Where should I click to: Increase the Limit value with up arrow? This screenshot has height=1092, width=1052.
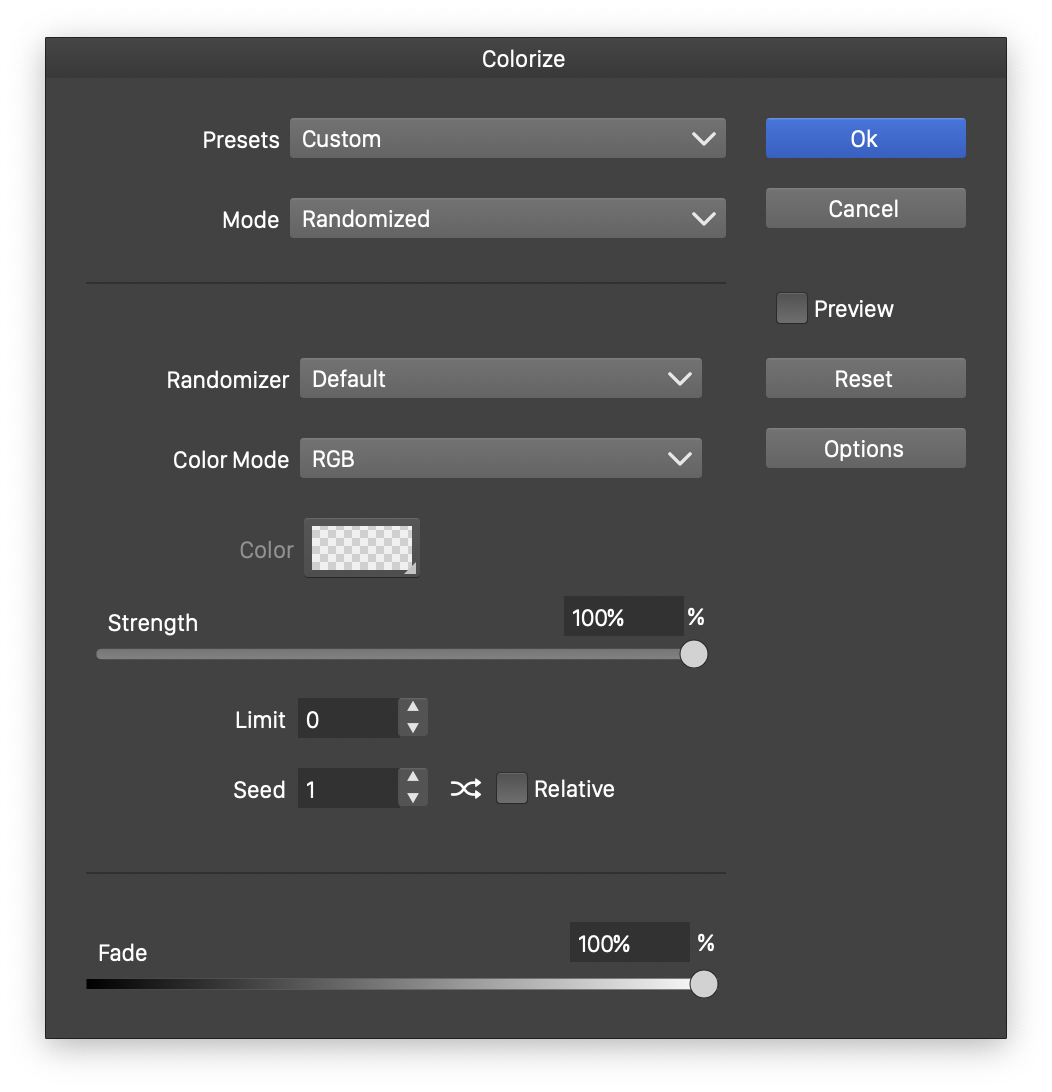[413, 708]
